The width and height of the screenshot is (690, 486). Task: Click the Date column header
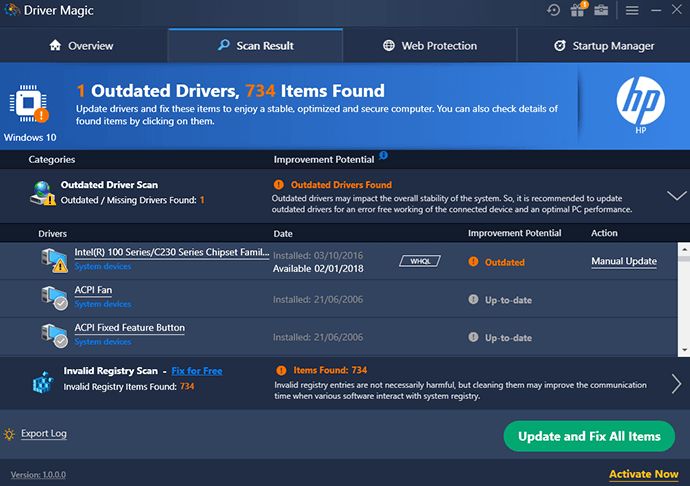click(283, 233)
